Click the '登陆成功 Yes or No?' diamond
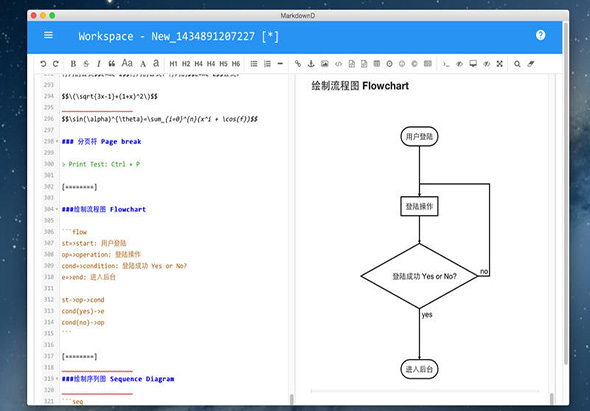590x411 pixels. coord(419,276)
